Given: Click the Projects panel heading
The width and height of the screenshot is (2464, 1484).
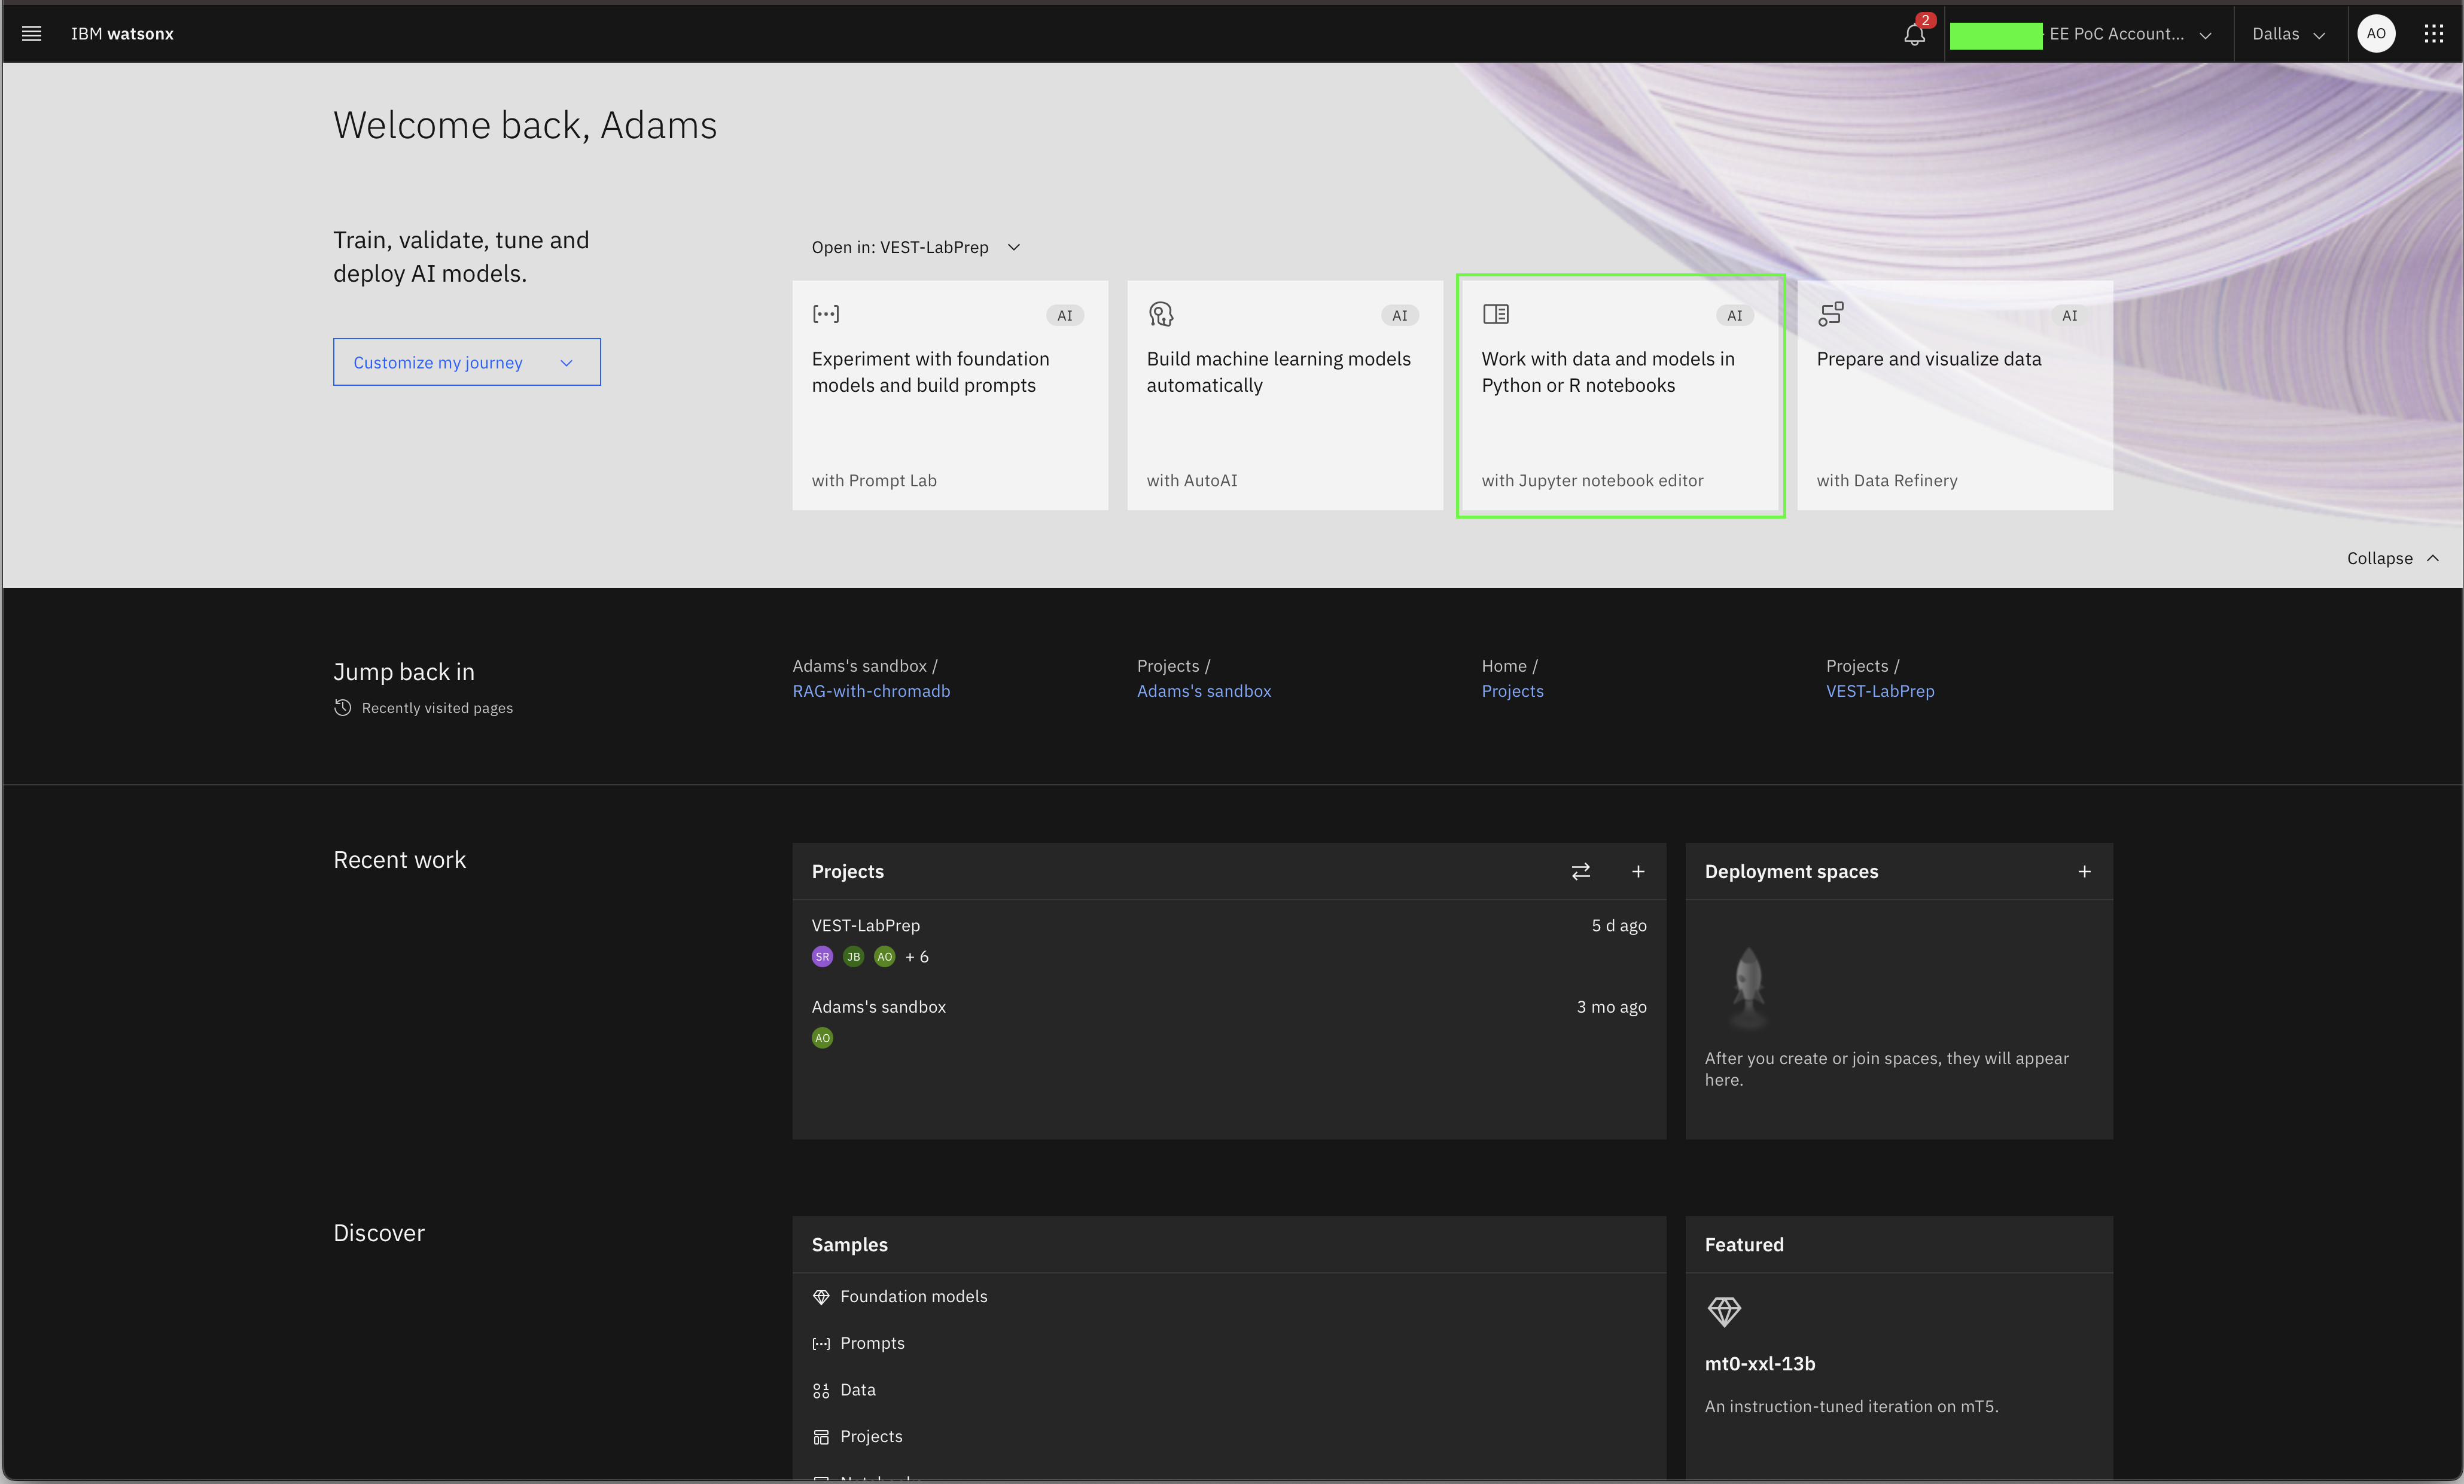Looking at the screenshot, I should point(847,871).
